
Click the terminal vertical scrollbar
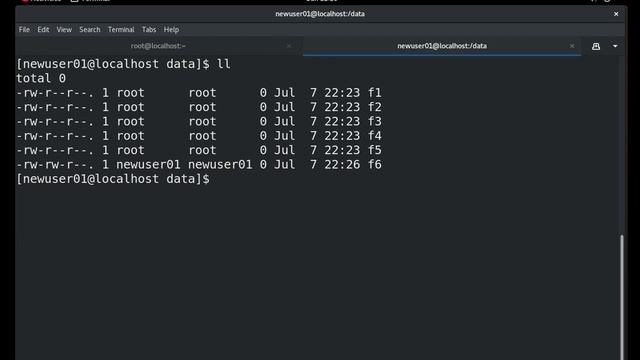coord(622,297)
